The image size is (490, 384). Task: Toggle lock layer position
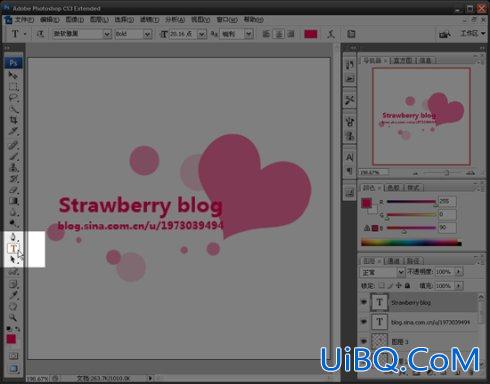pos(399,285)
